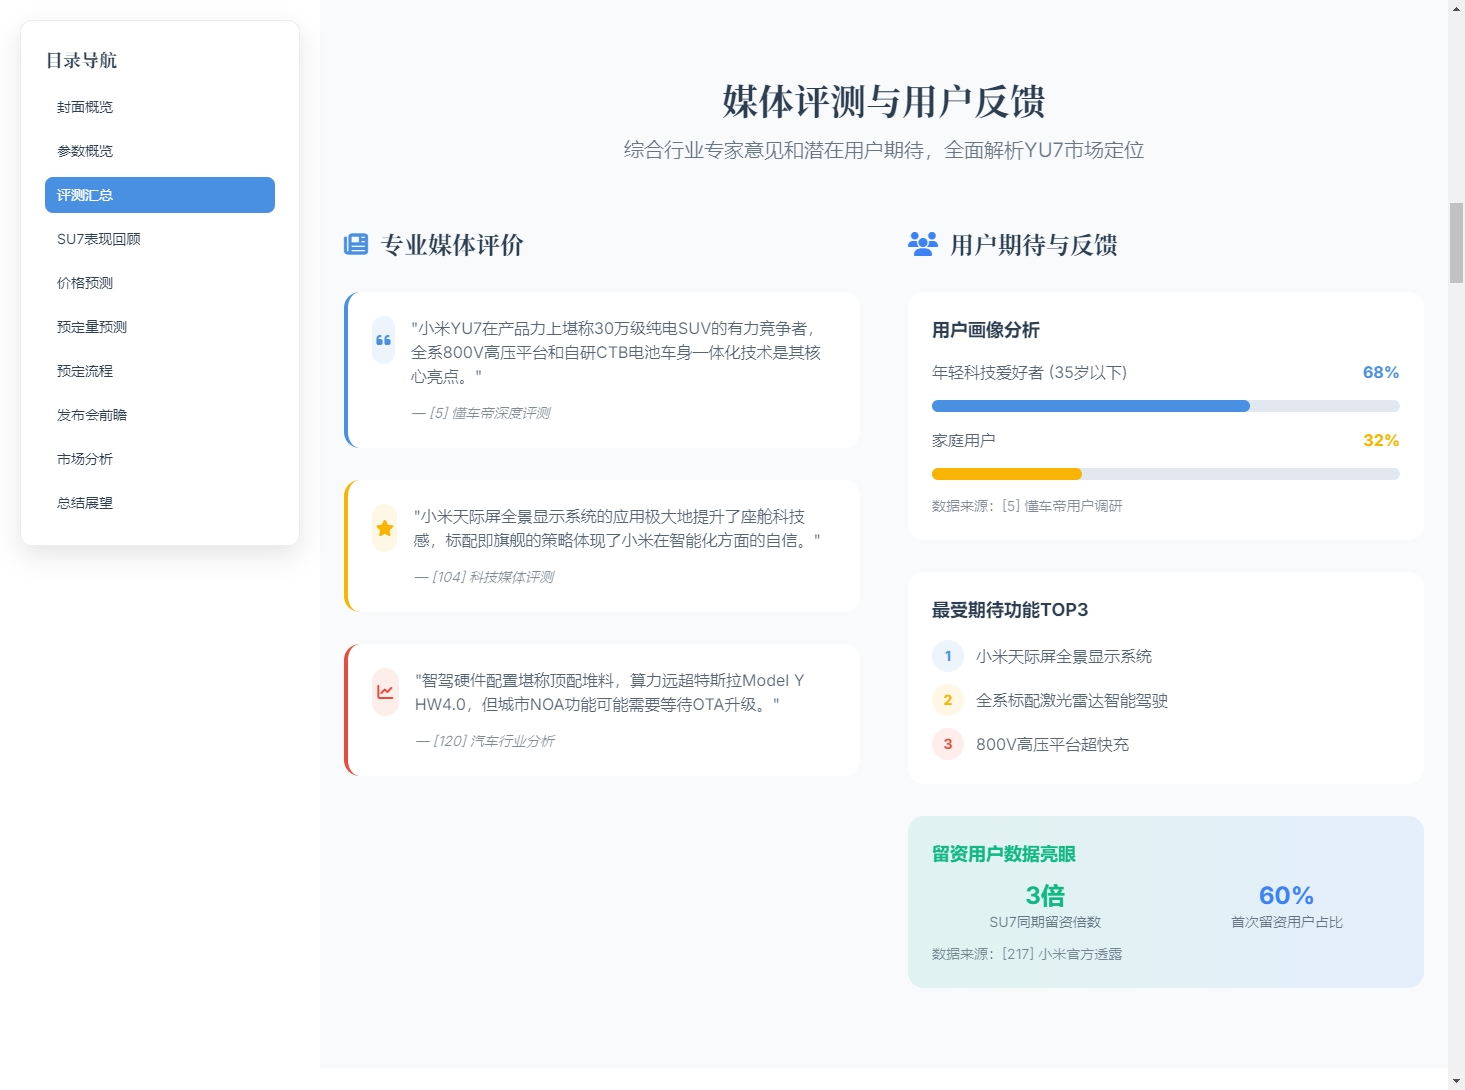Go to 发布会前瞻 section
This screenshot has height=1090, width=1465.
(x=160, y=415)
